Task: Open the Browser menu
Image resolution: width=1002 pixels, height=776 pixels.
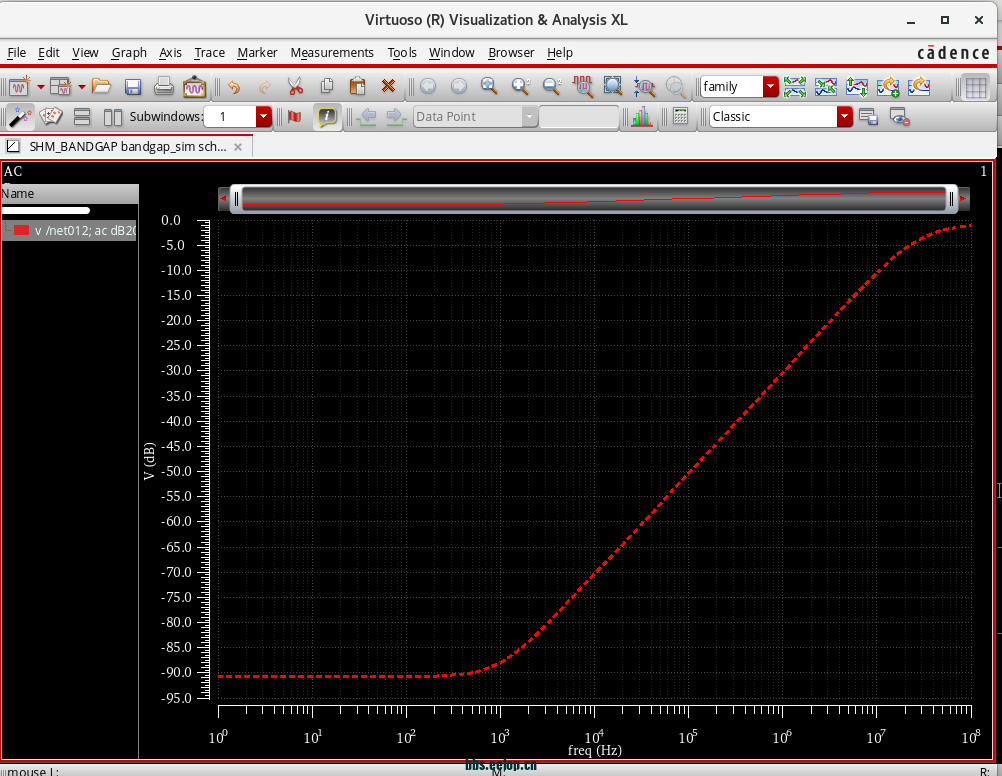Action: pyautogui.click(x=511, y=52)
